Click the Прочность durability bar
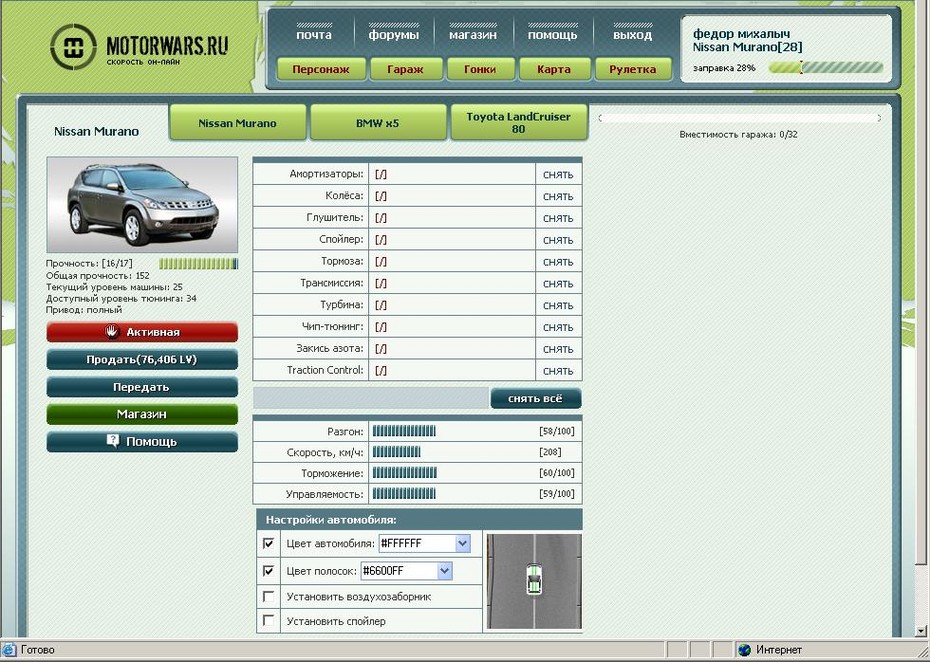Screen dimensions: 930x662 [199, 263]
